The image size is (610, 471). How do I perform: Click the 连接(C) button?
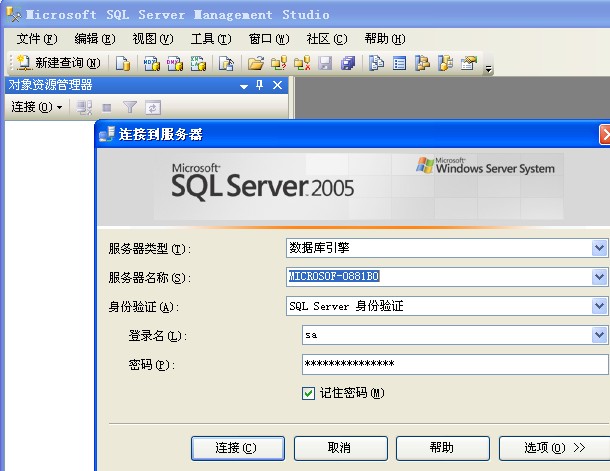point(238,448)
